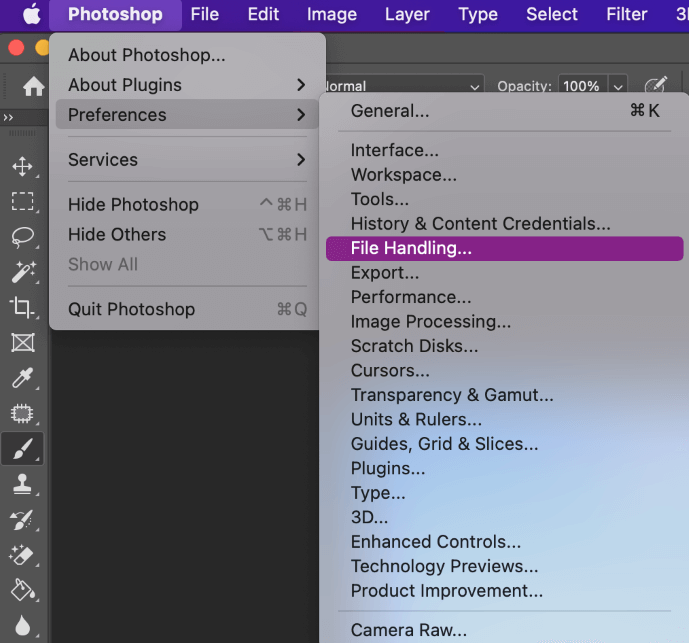Viewport: 689px width, 643px height.
Task: Pick the Magic Wand tool
Action: [22, 272]
